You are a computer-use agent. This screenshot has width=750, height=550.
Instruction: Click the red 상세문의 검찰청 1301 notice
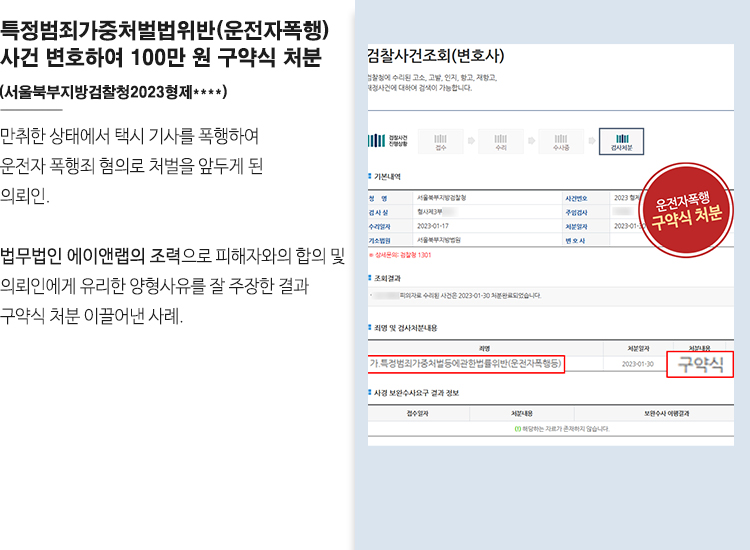tap(402, 255)
